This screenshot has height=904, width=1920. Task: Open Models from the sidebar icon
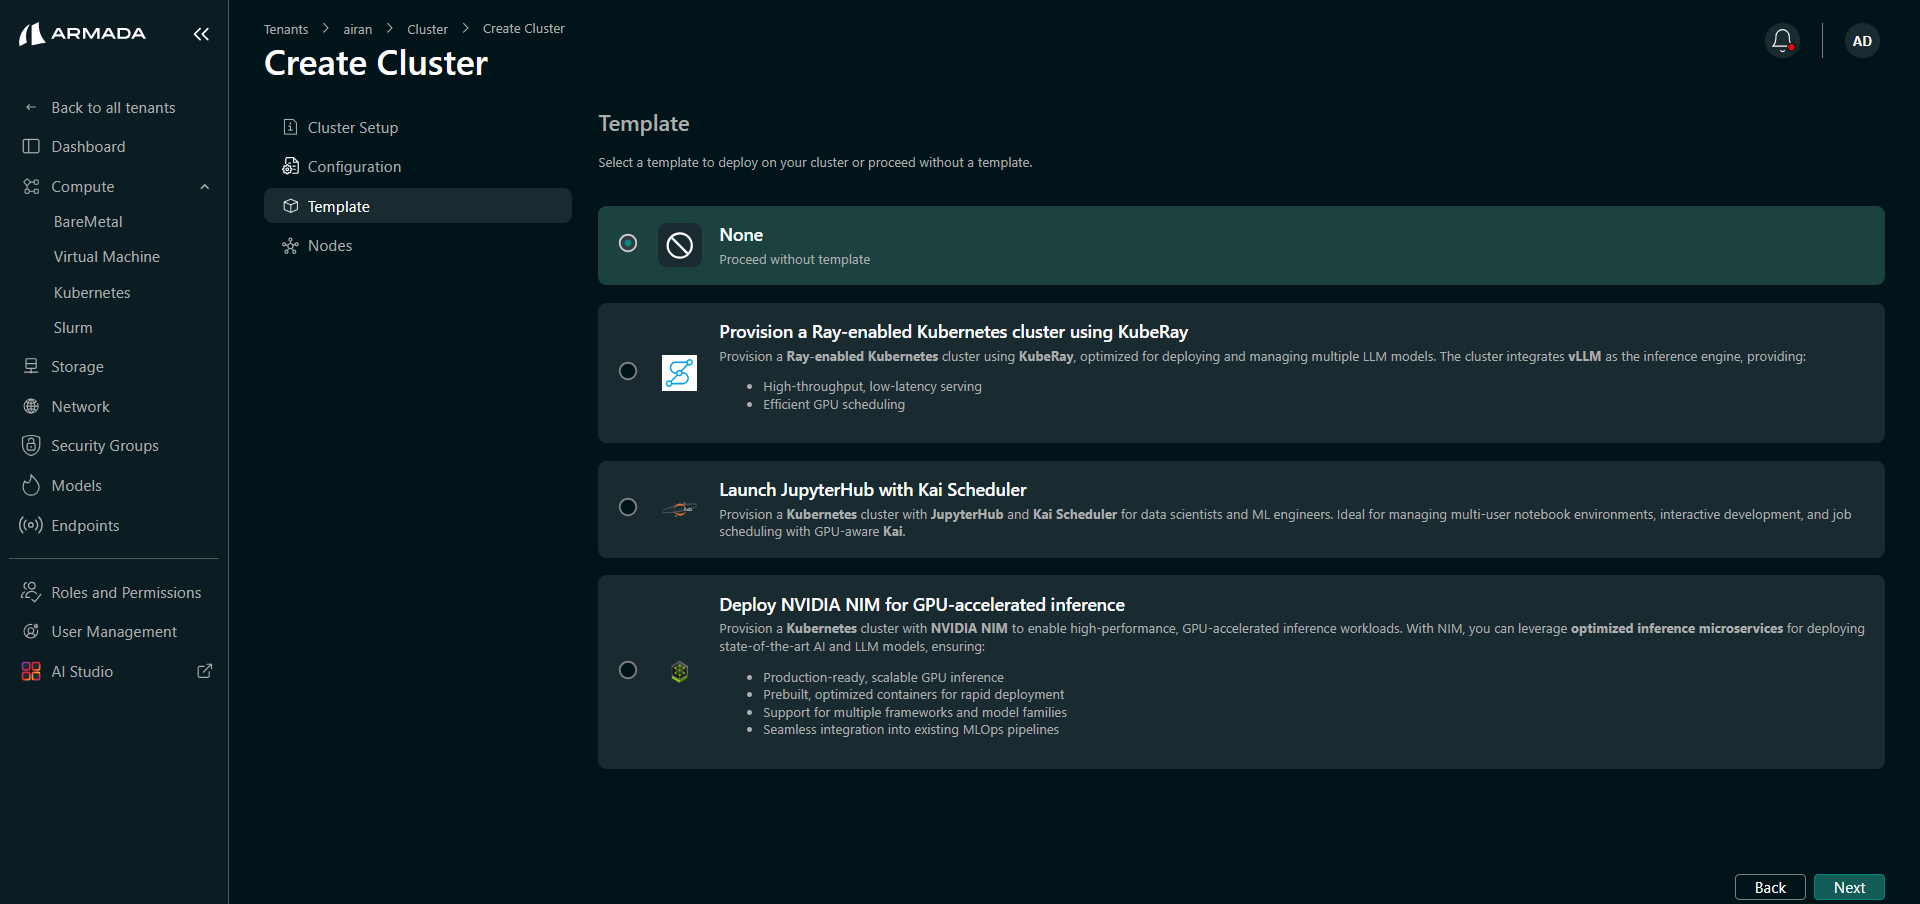(31, 485)
